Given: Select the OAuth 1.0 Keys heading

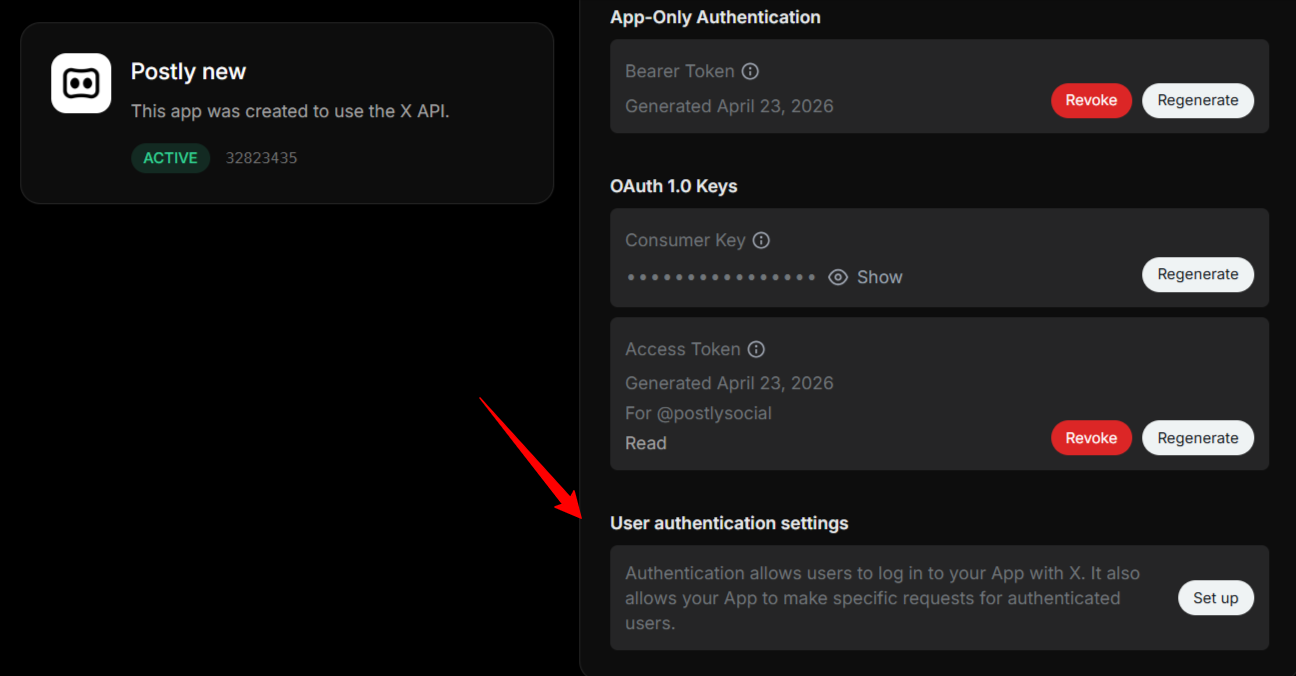Looking at the screenshot, I should click(673, 186).
